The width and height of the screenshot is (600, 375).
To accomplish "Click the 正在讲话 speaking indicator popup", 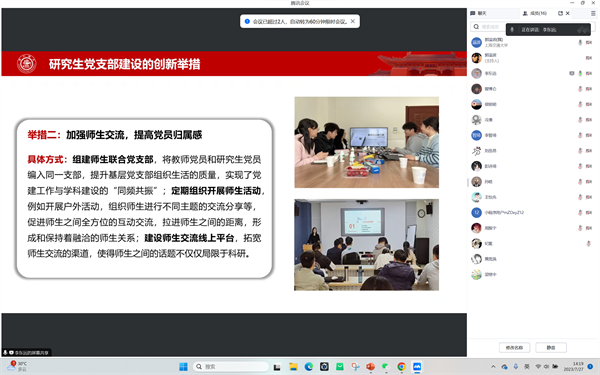I will [548, 29].
